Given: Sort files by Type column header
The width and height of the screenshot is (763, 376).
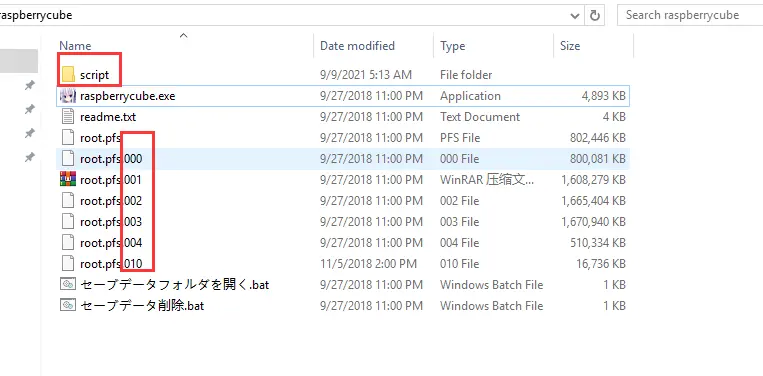Looking at the screenshot, I should click(x=453, y=46).
